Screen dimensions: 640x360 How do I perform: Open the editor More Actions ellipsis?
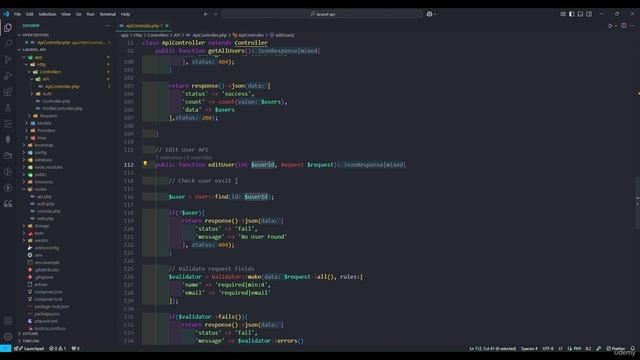pos(632,26)
